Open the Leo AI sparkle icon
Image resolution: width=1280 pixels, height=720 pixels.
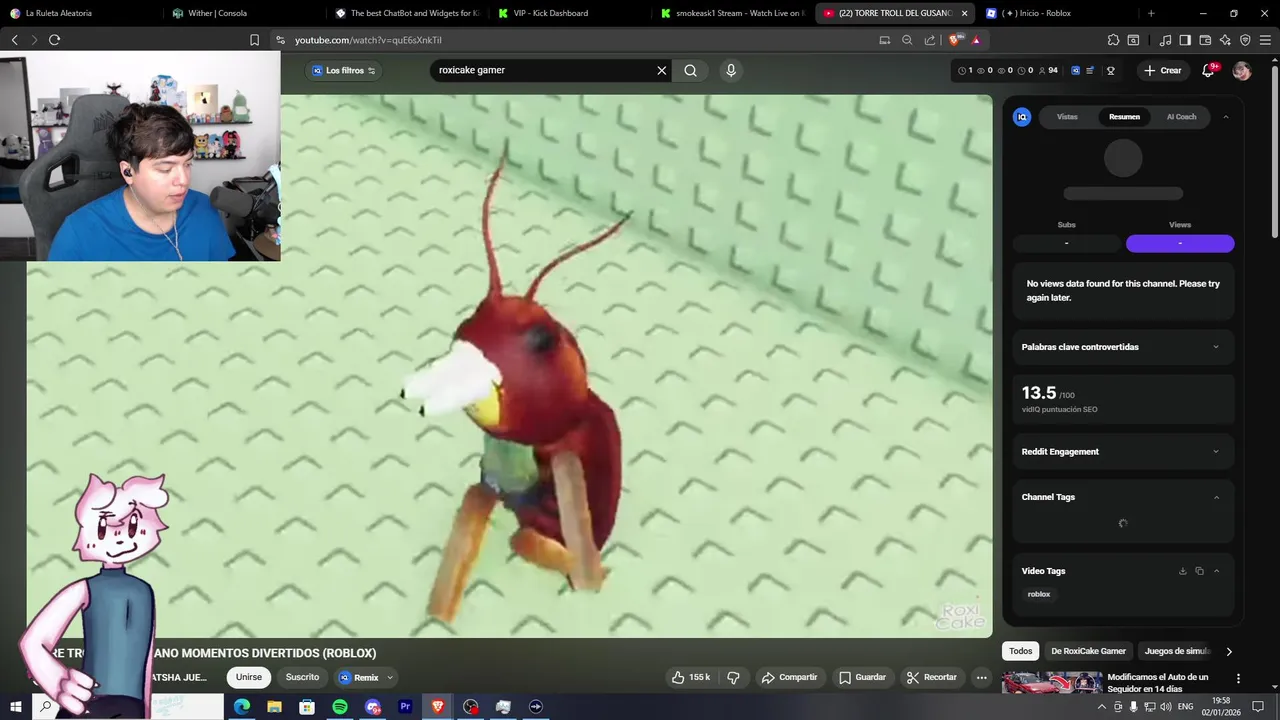pyautogui.click(x=1225, y=40)
